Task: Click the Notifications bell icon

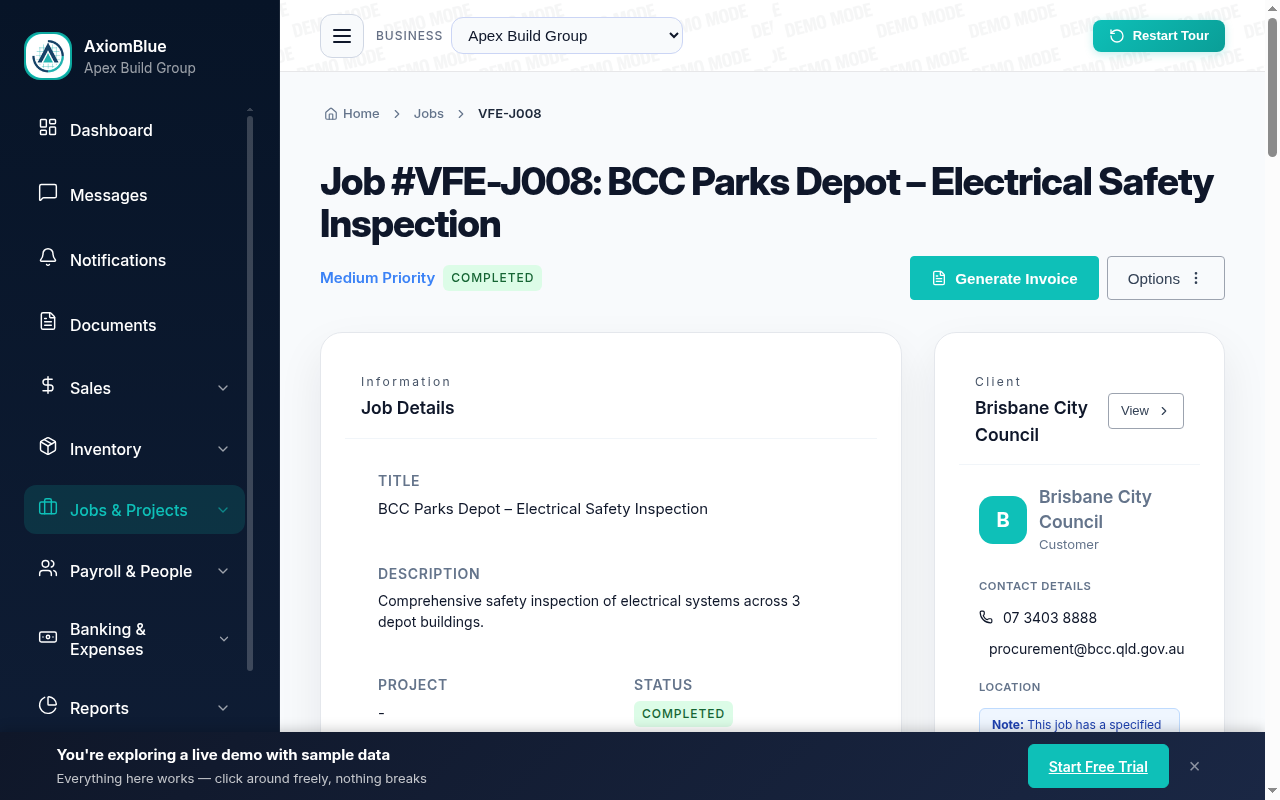Action: [48, 257]
